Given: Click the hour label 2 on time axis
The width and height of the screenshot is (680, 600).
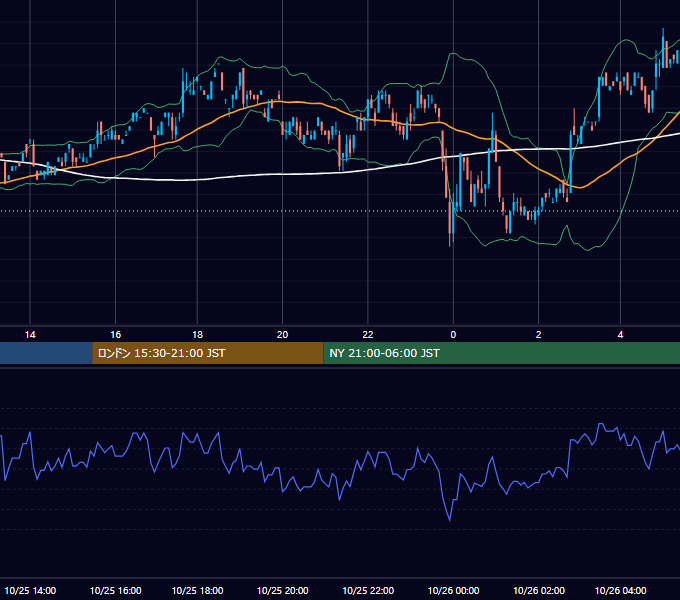Looking at the screenshot, I should coord(539,335).
